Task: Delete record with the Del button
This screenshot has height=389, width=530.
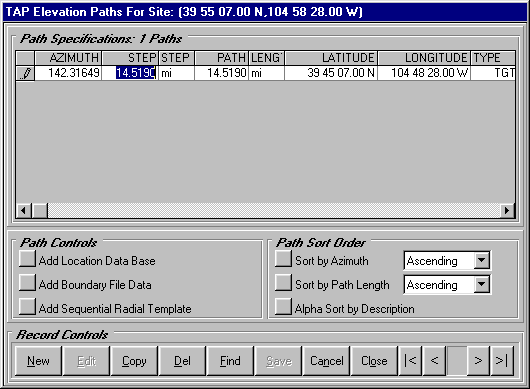Action: point(182,361)
